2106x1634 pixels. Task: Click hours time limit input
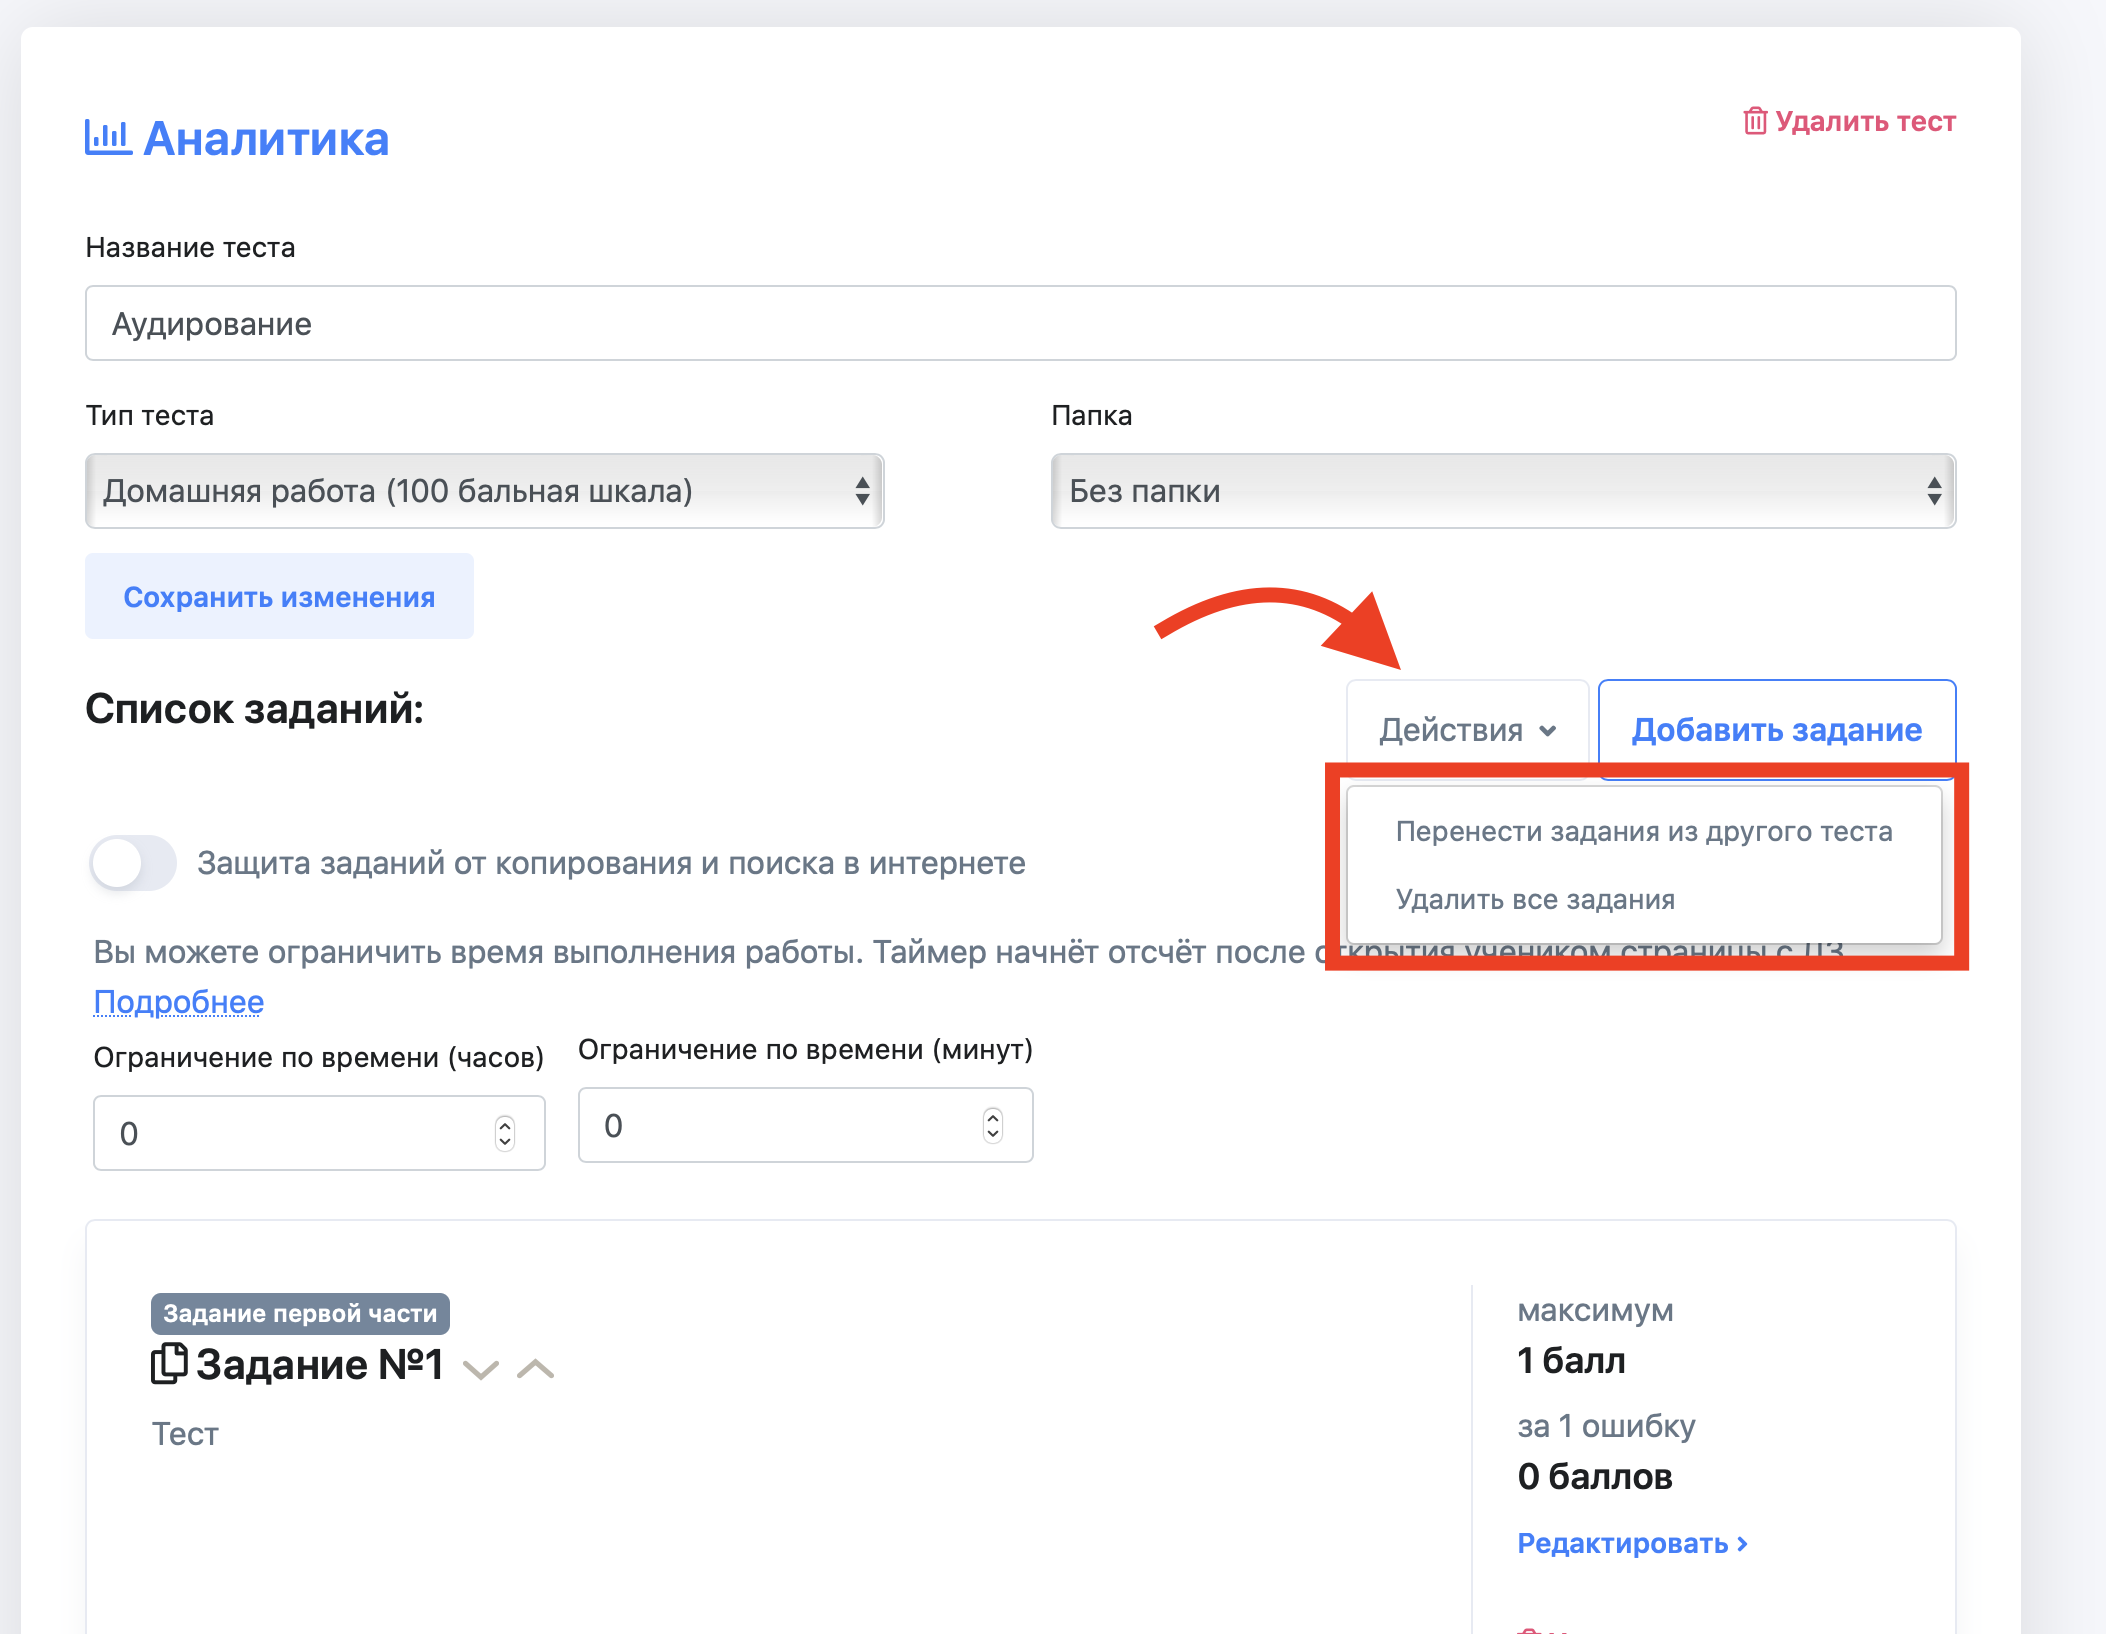point(319,1133)
